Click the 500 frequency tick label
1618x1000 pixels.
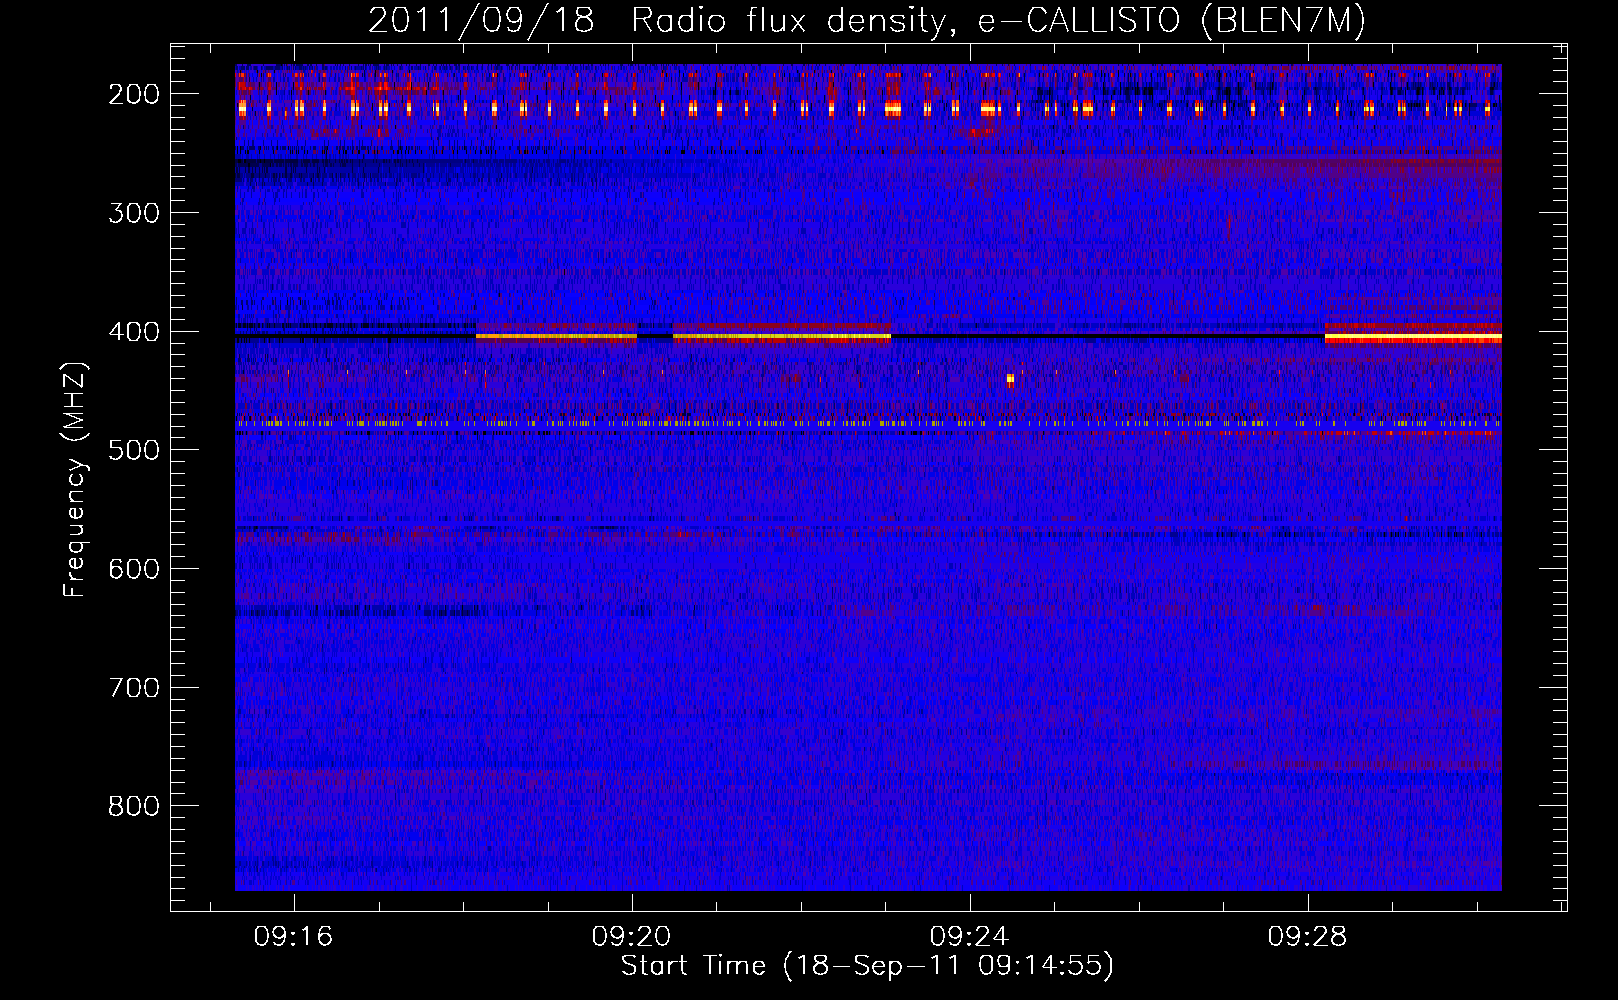coord(133,450)
